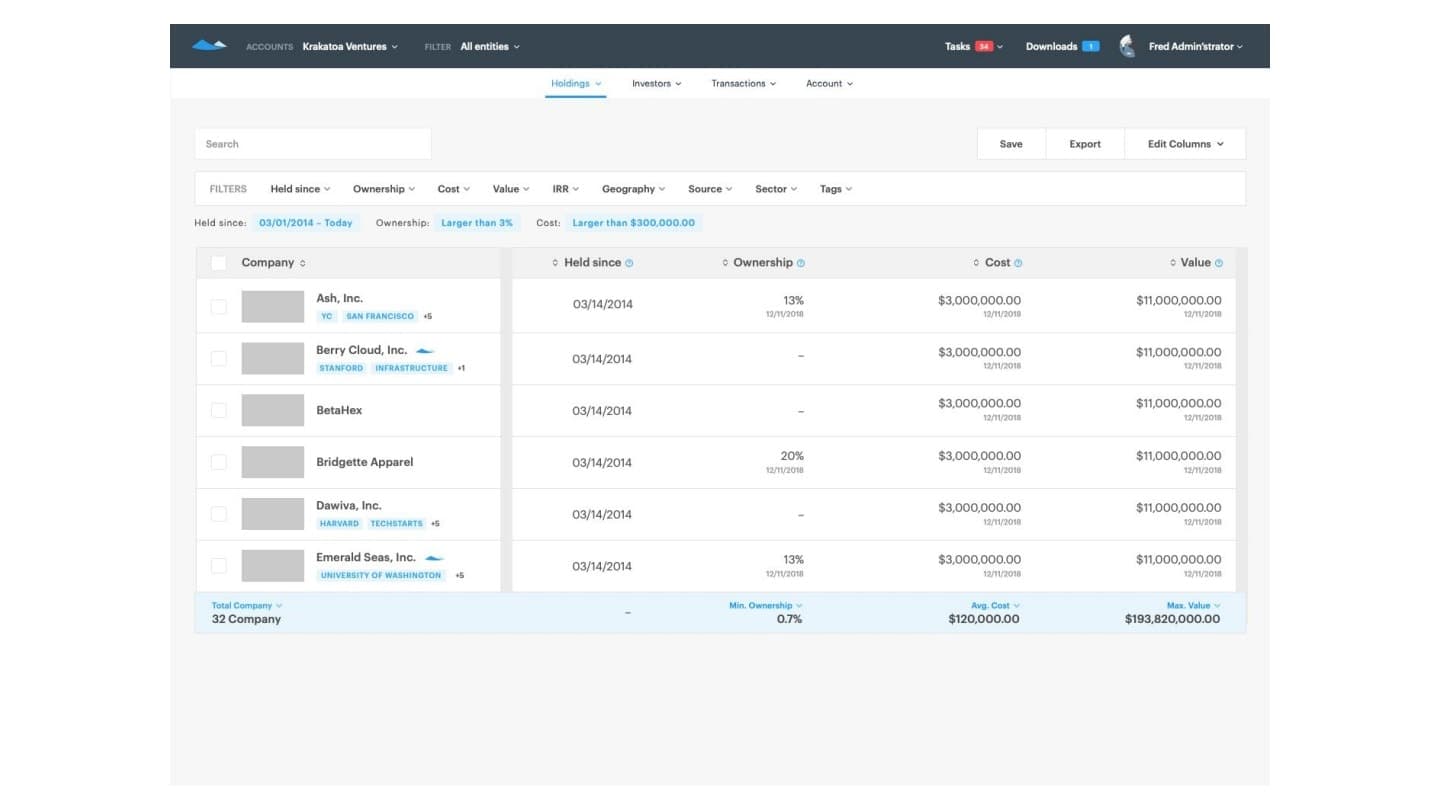Click the mountain logo in header
Image resolution: width=1440 pixels, height=810 pixels.
point(209,45)
